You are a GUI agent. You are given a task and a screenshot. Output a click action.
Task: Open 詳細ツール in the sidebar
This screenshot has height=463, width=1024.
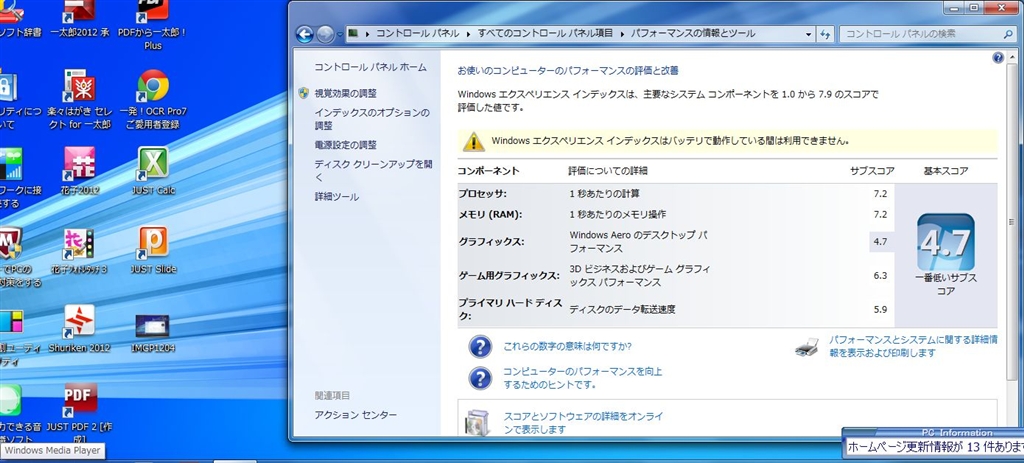click(x=336, y=197)
